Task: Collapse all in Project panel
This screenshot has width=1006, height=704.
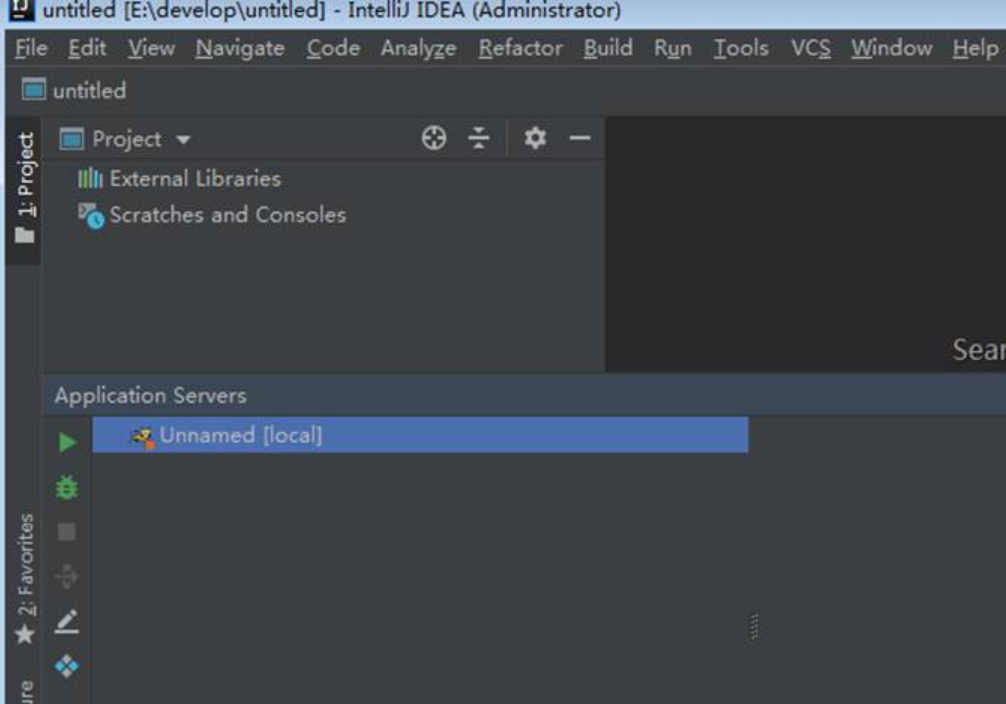Action: click(x=479, y=138)
